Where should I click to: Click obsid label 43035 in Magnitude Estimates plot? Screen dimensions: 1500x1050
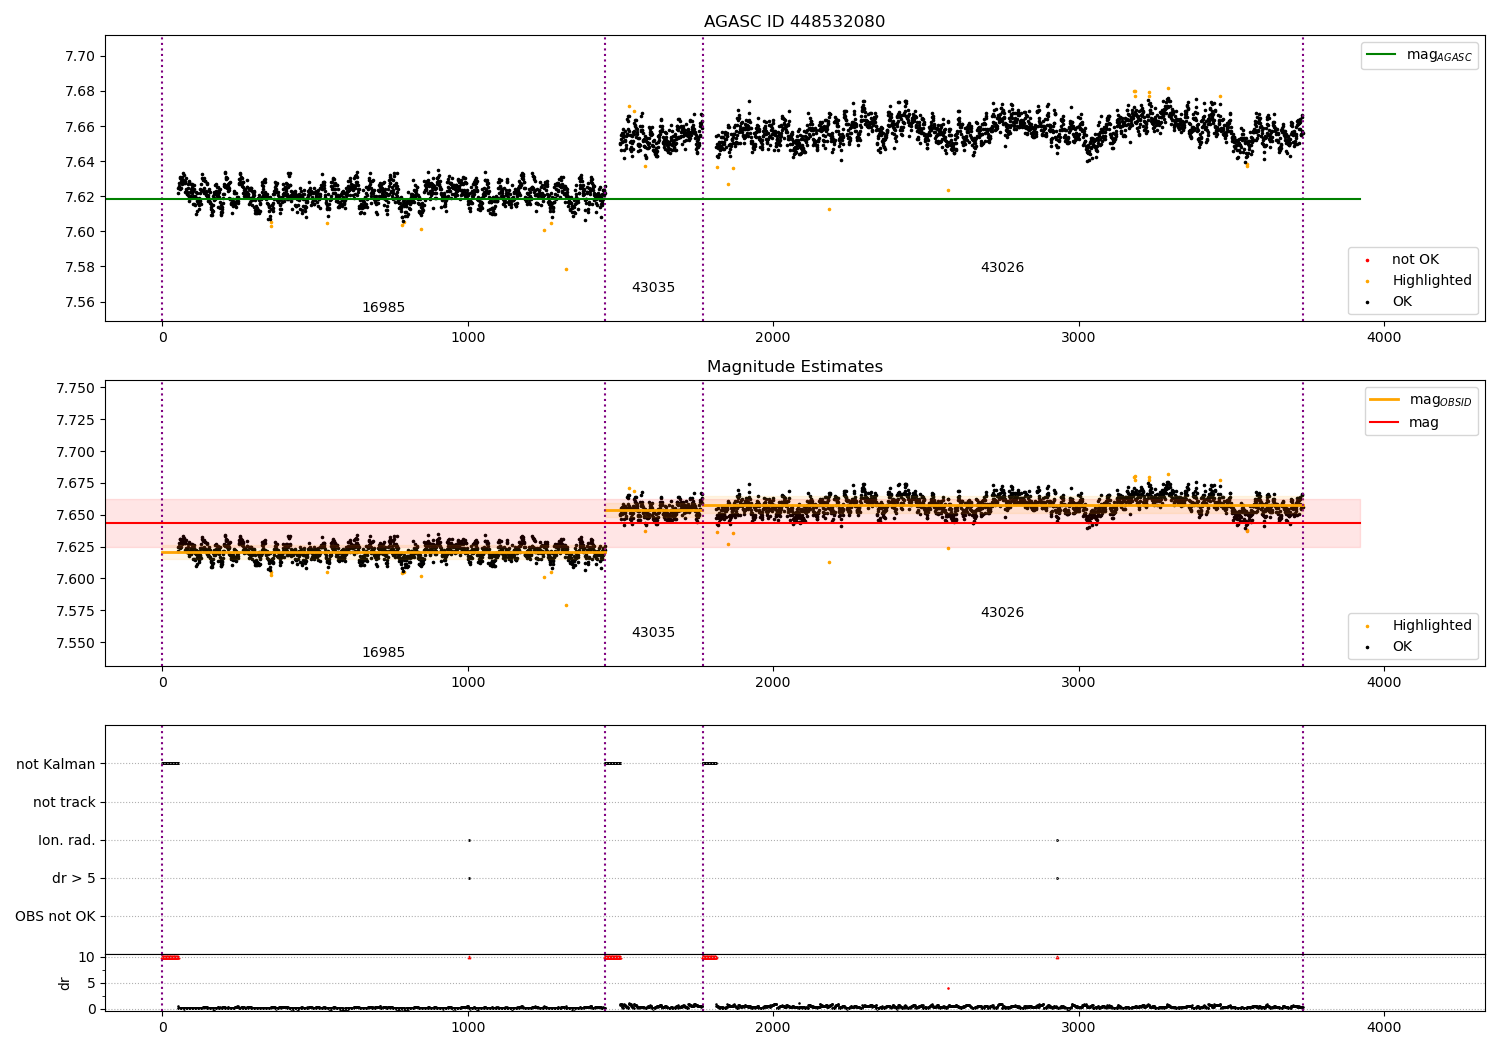click(x=653, y=633)
